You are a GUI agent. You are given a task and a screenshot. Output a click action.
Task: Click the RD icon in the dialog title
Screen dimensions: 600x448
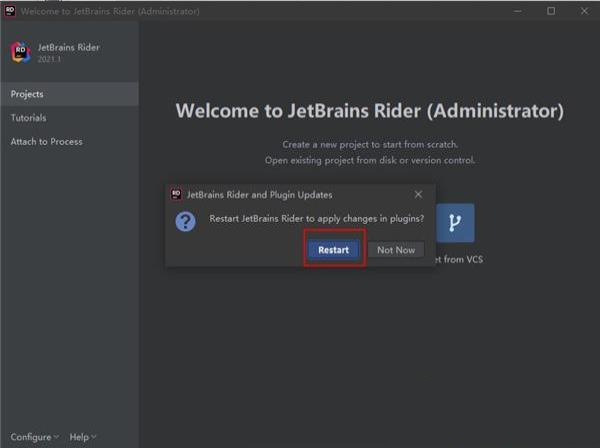pyautogui.click(x=177, y=194)
